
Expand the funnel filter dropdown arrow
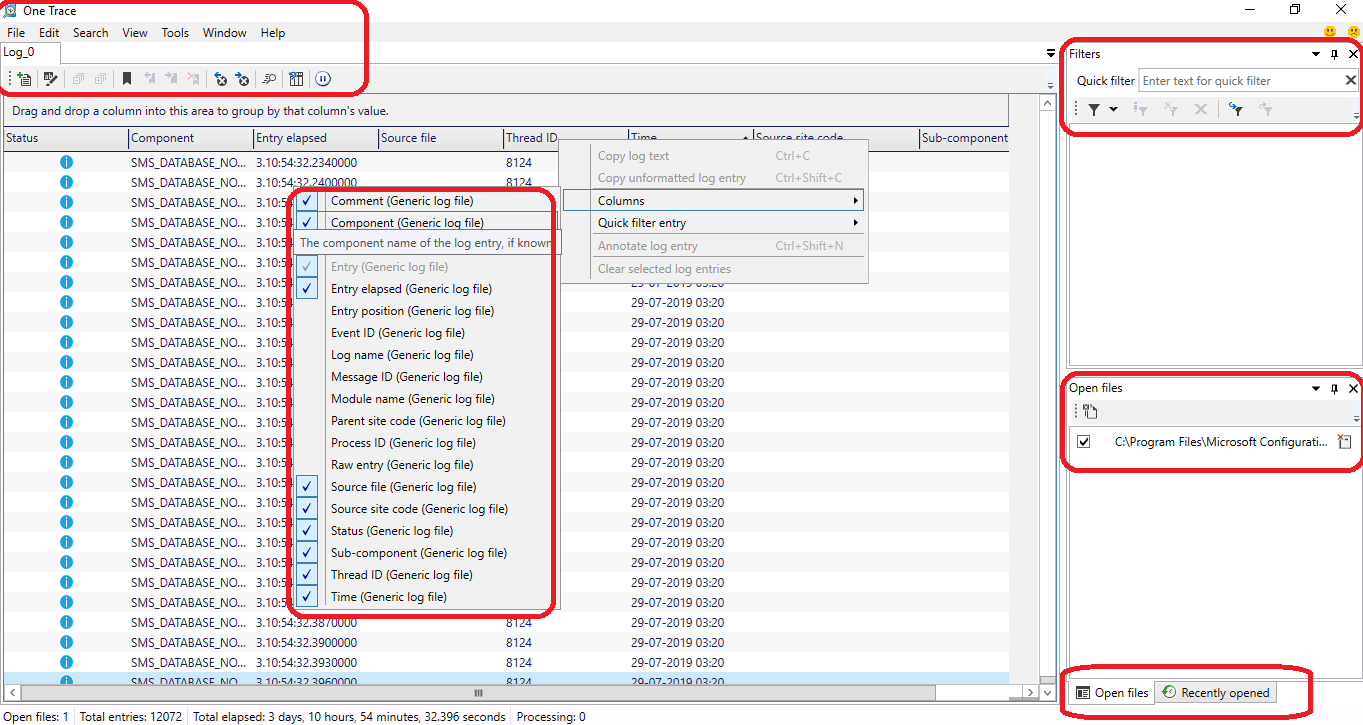click(1113, 109)
